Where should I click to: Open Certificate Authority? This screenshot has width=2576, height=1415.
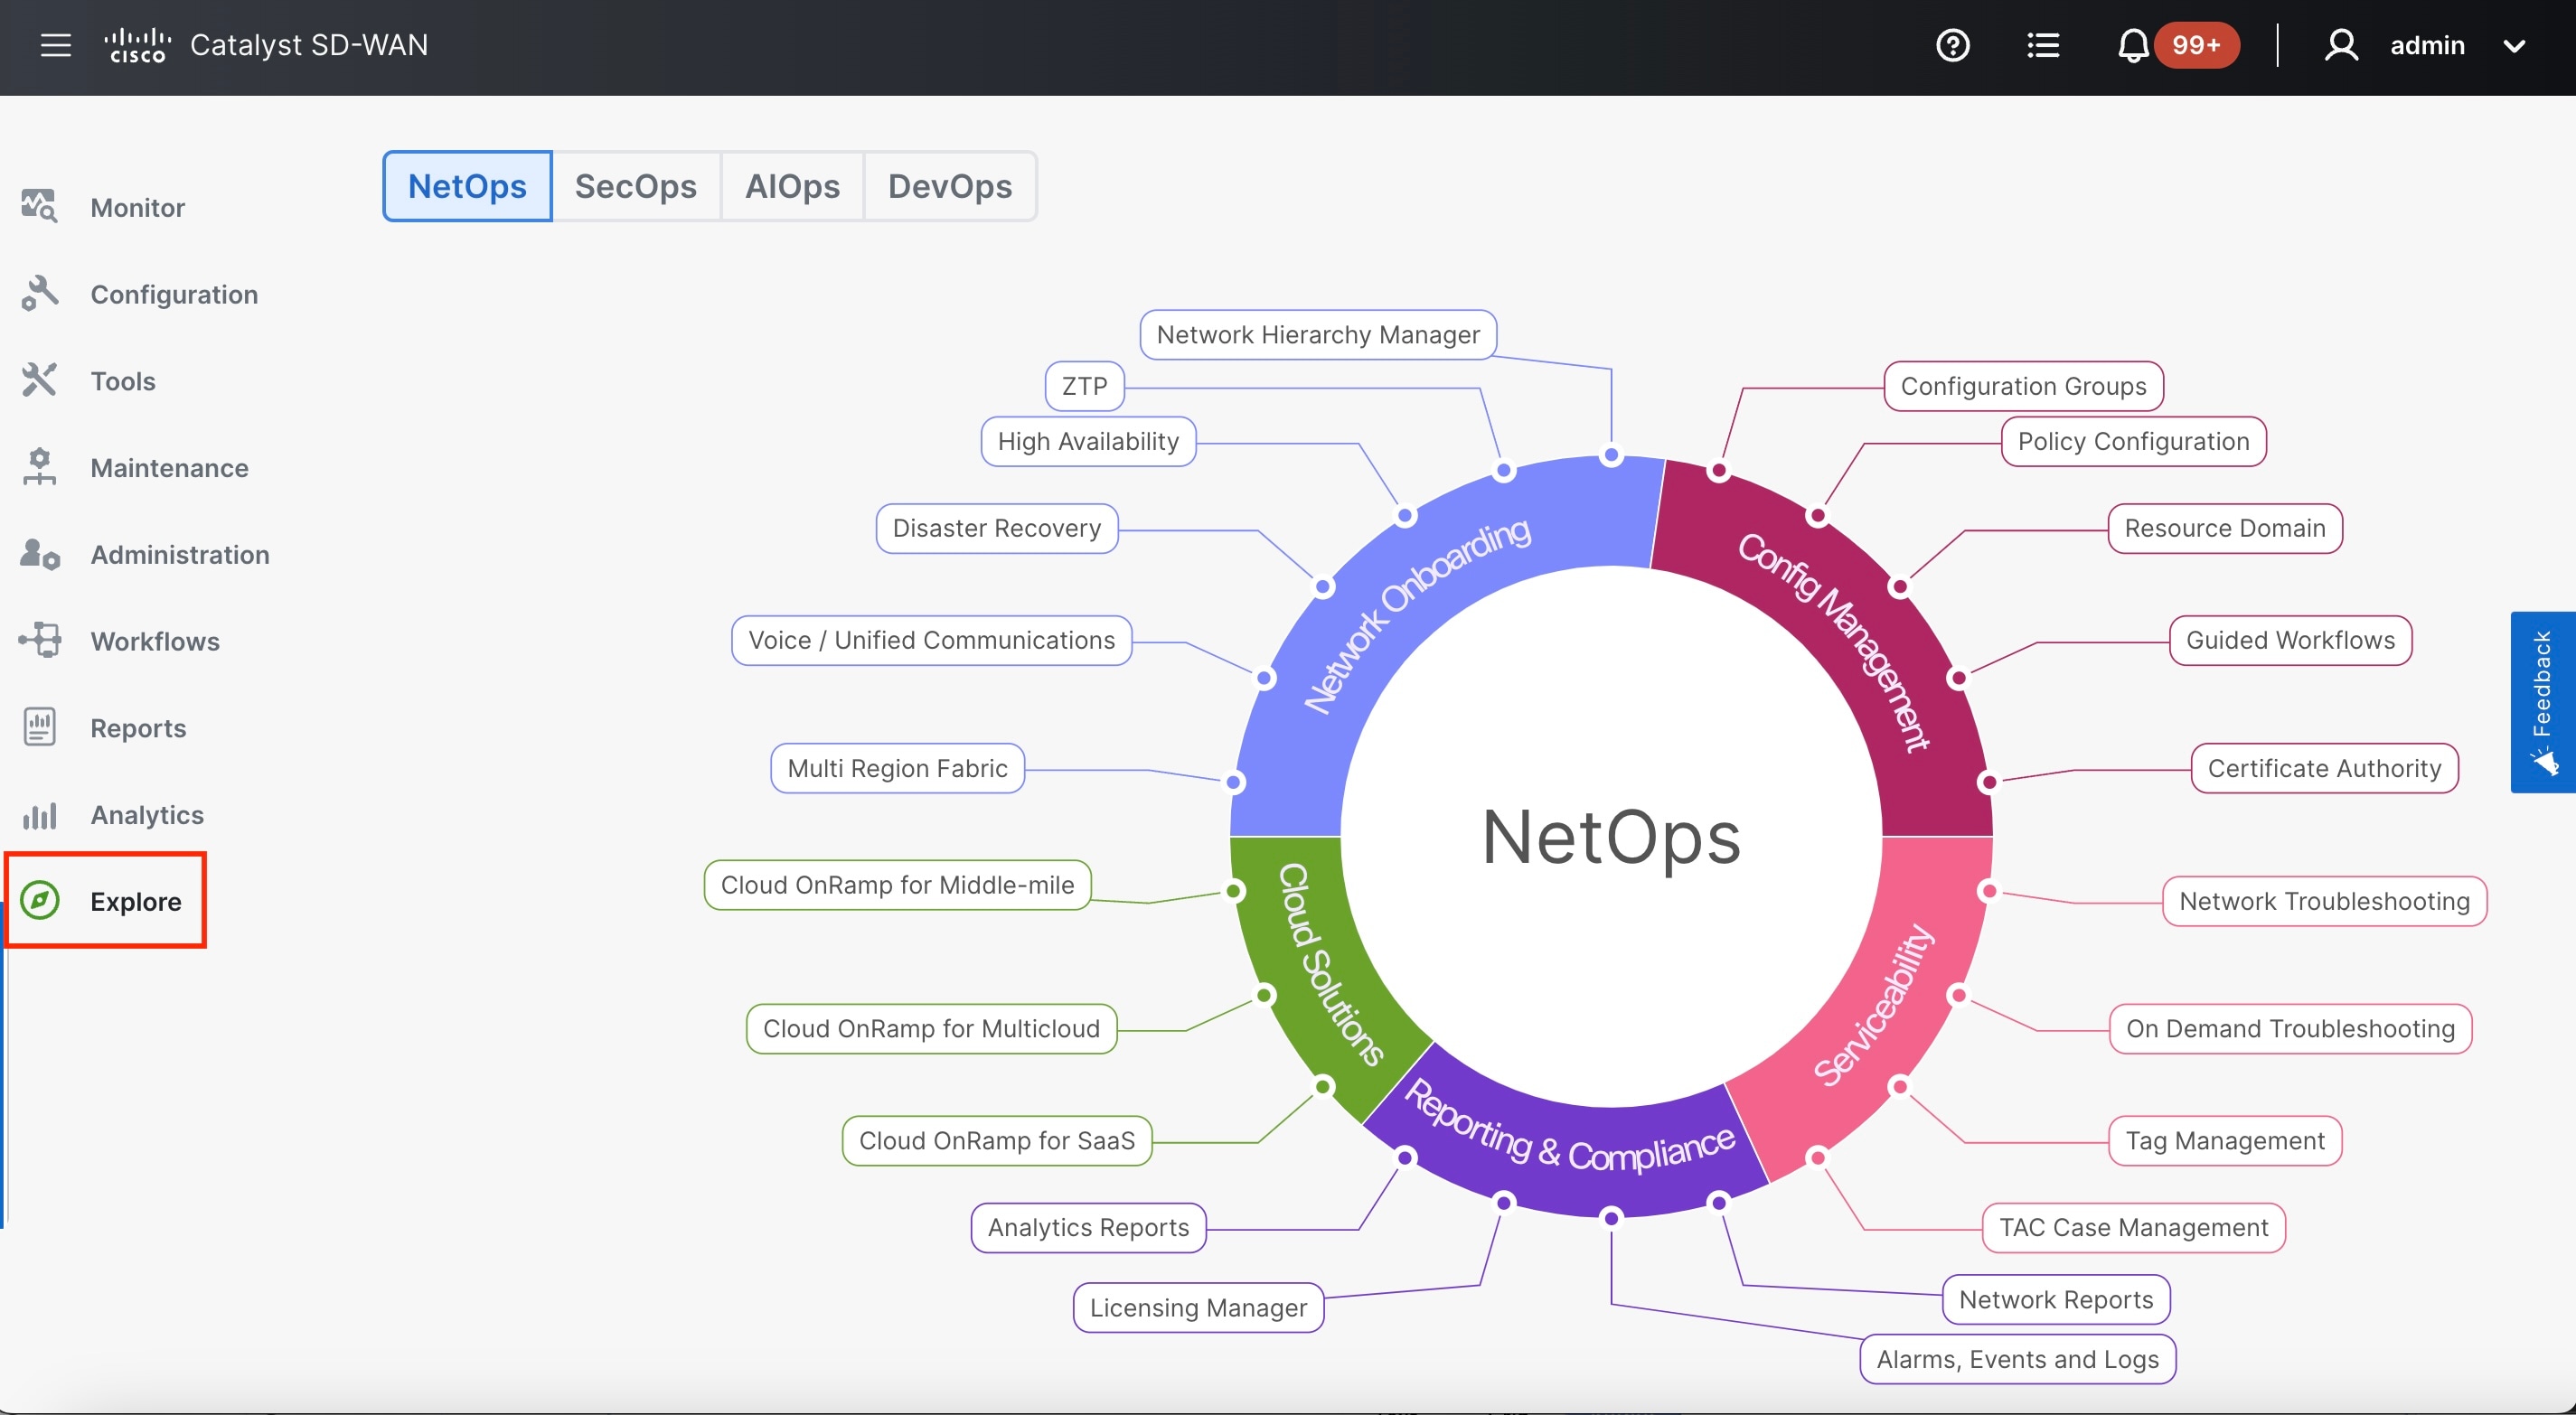click(x=2324, y=768)
